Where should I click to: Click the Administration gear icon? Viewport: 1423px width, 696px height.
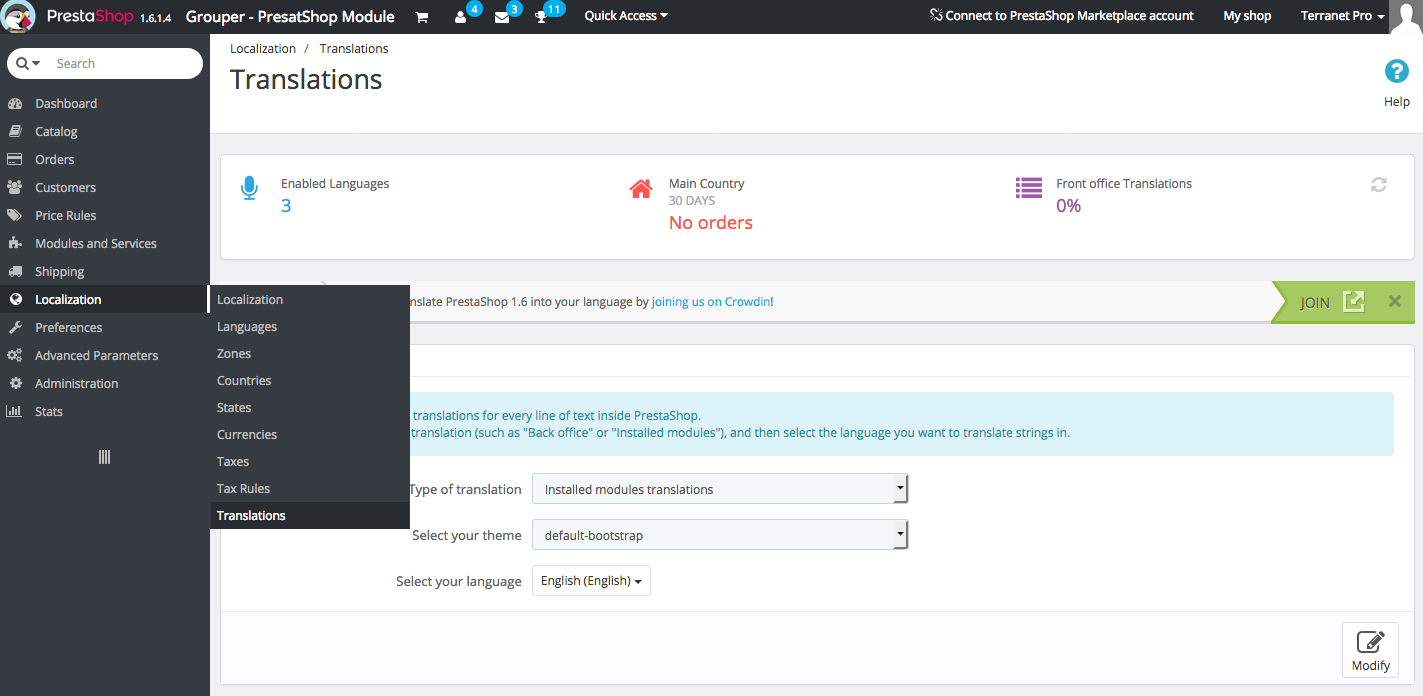15,384
